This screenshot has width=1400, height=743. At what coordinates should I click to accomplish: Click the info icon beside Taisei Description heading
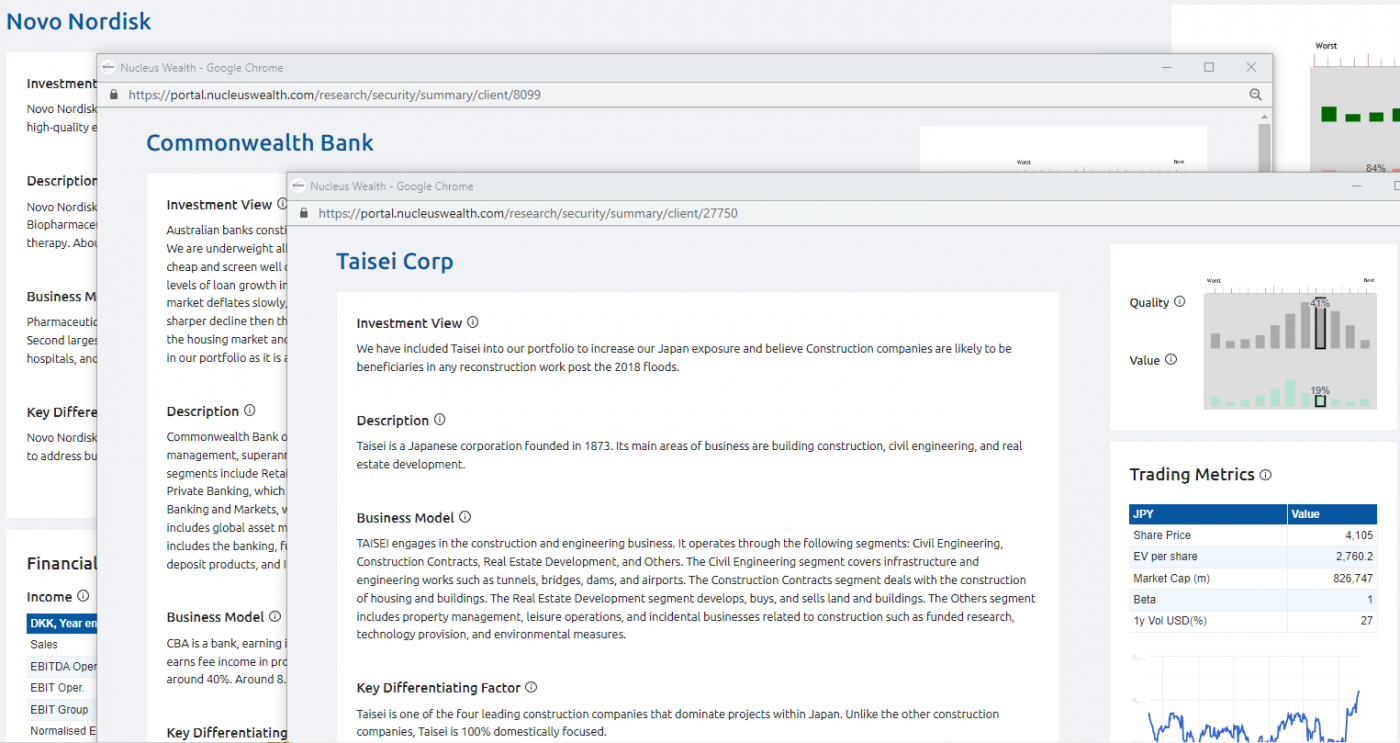click(439, 420)
